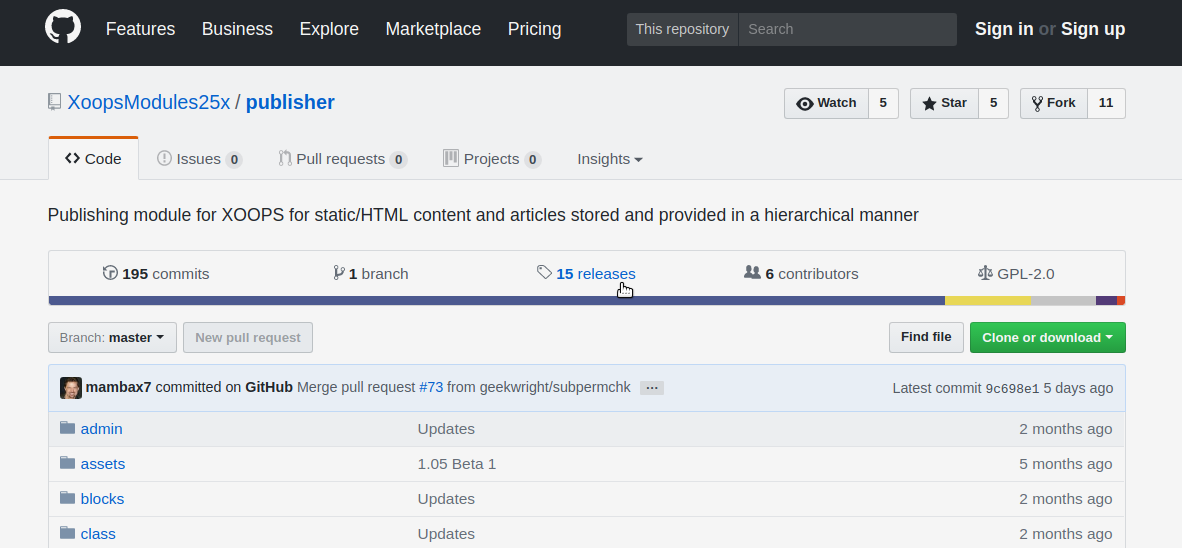The width and height of the screenshot is (1182, 548).
Task: Switch to the Issues tab
Action: (x=199, y=159)
